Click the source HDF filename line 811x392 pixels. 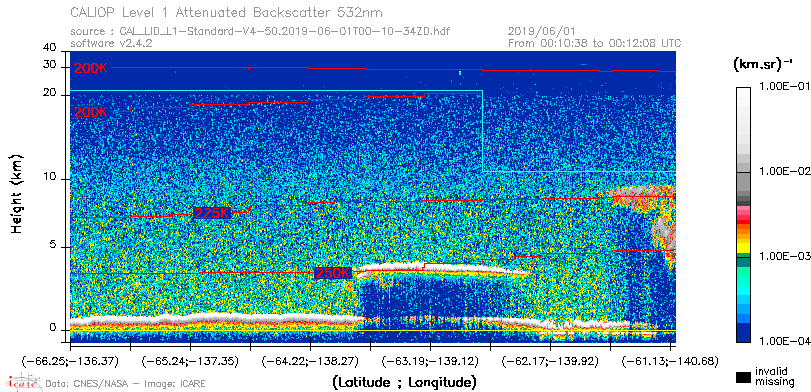click(260, 32)
